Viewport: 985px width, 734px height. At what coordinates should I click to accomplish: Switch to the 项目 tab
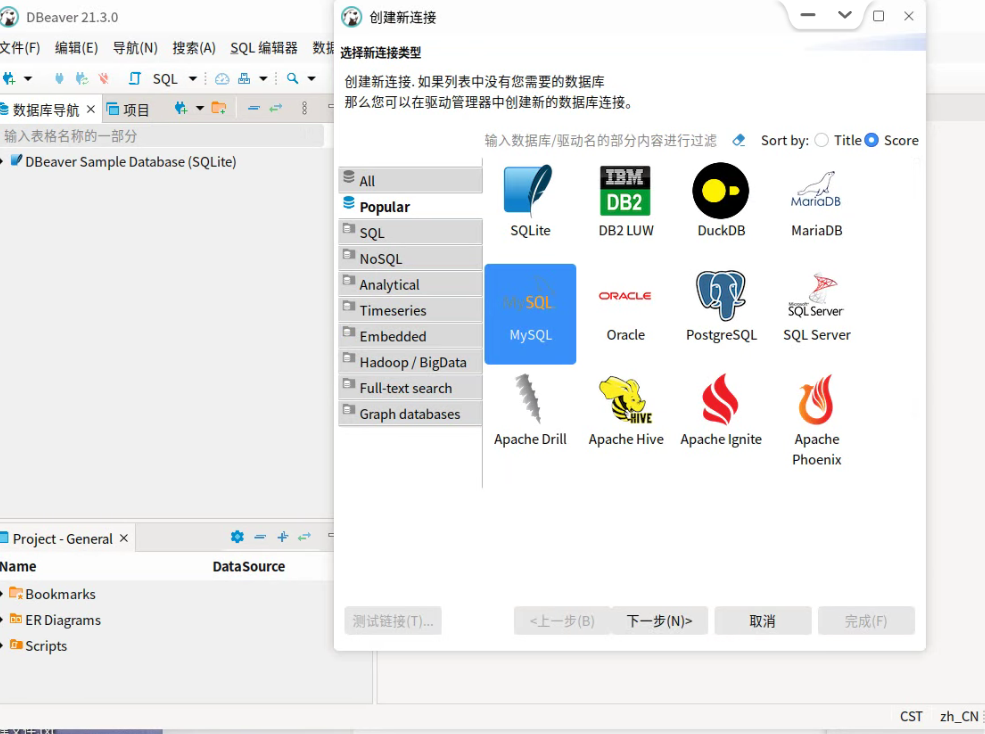(x=128, y=110)
